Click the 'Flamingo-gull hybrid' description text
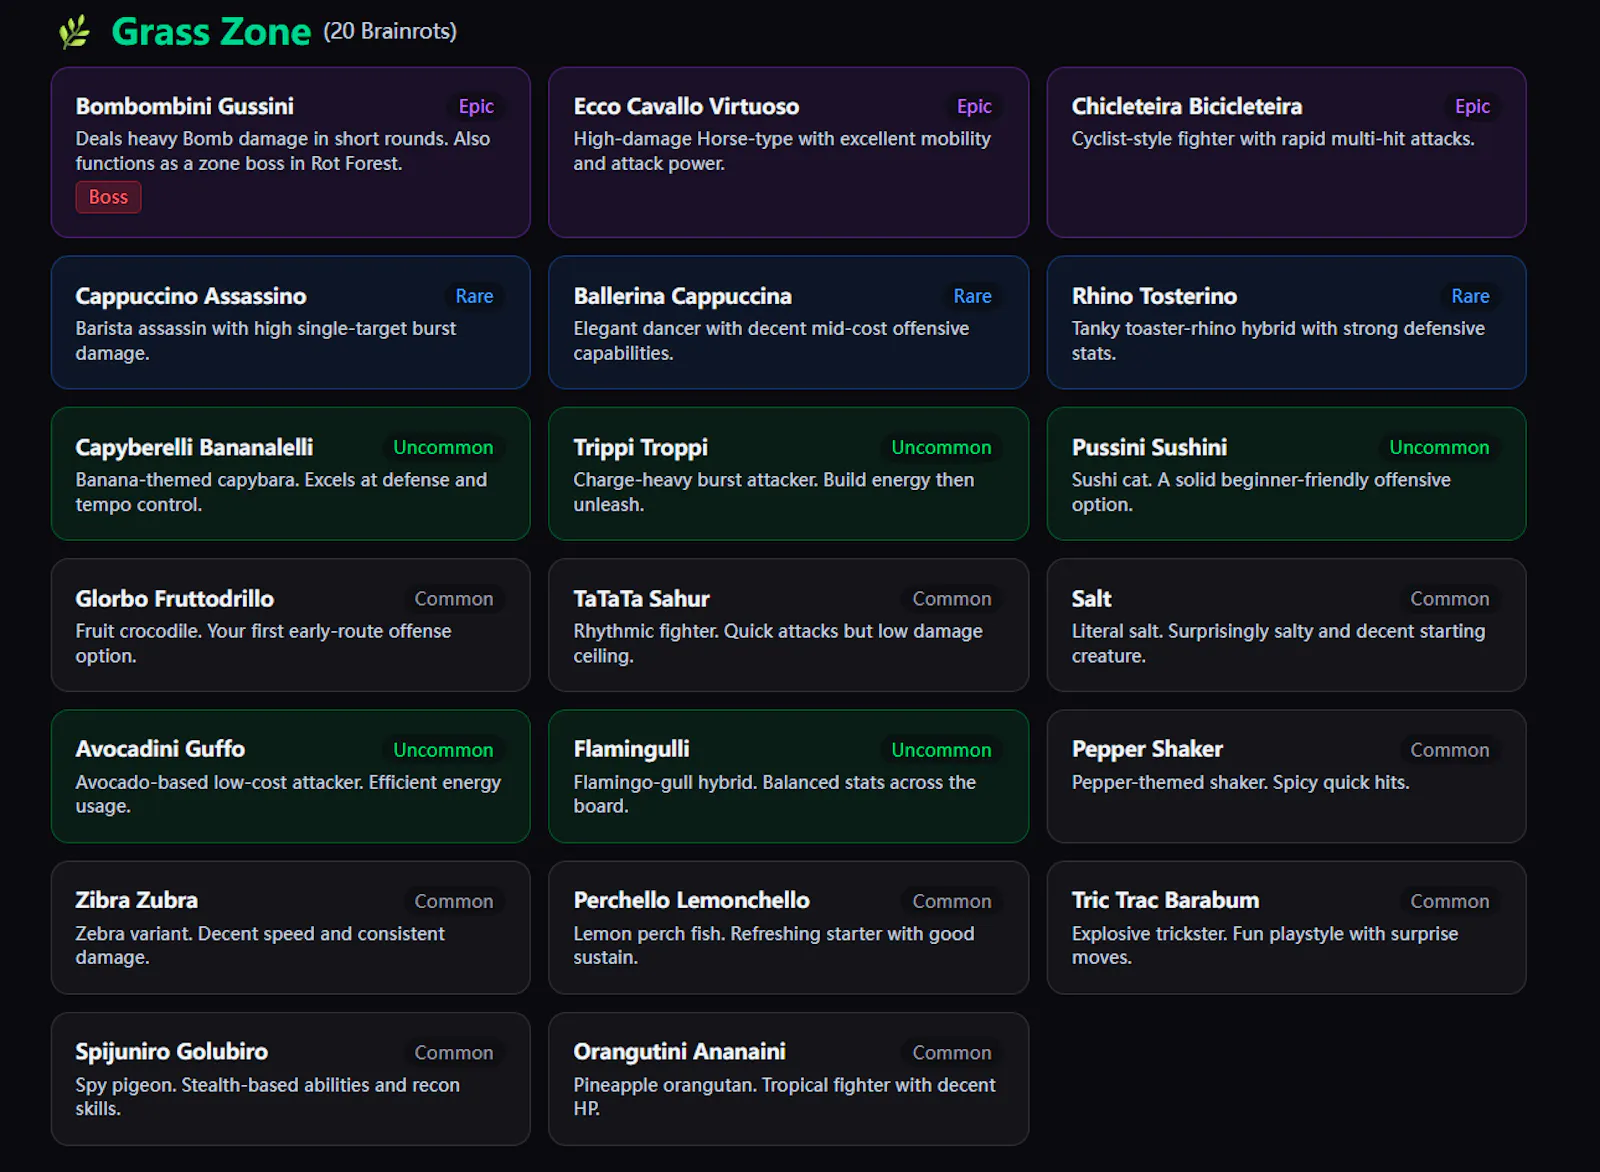Viewport: 1600px width, 1172px height. tap(774, 794)
